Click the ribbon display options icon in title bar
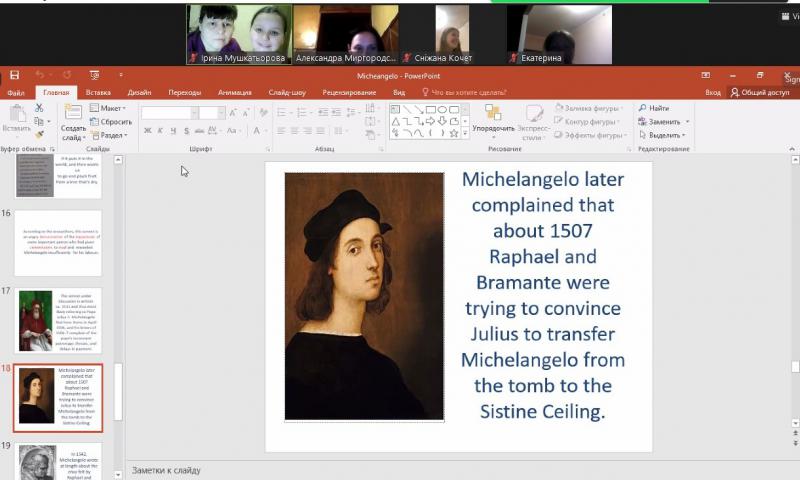 (706, 75)
